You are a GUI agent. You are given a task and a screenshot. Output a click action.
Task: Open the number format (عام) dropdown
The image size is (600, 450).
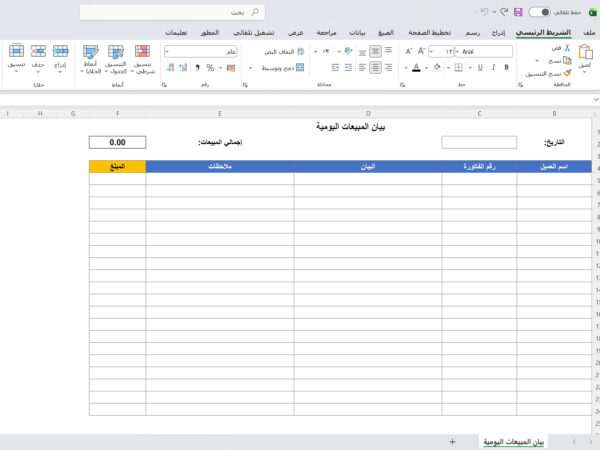pos(165,51)
